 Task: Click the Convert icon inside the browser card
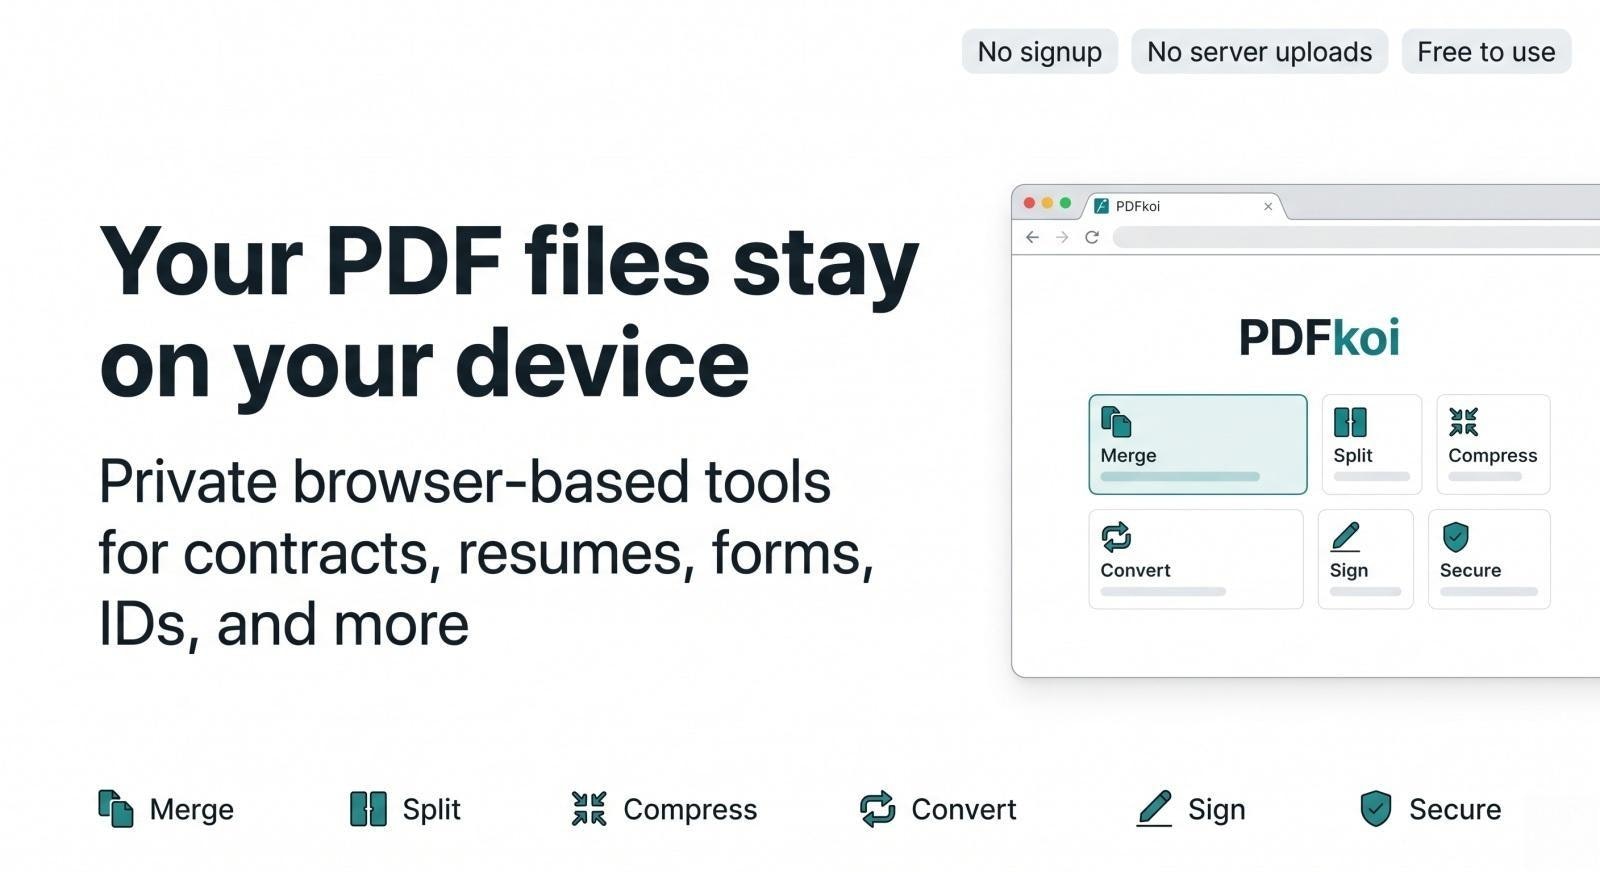[1116, 537]
